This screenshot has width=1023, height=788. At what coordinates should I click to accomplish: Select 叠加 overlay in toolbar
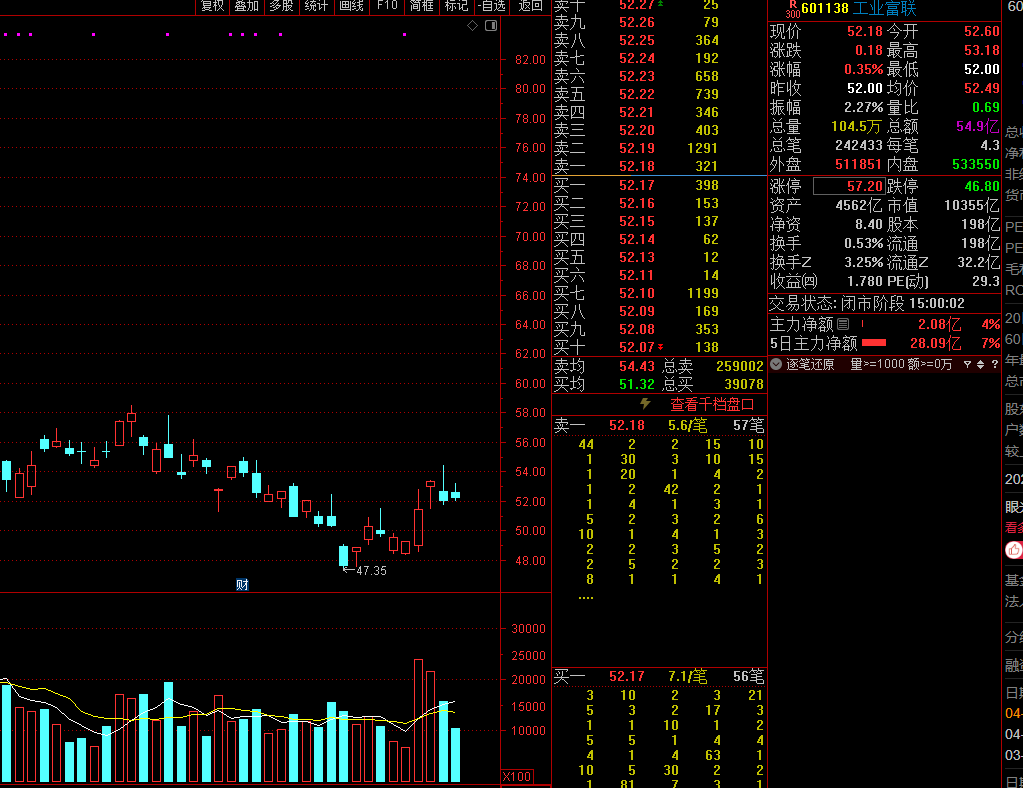pos(247,6)
